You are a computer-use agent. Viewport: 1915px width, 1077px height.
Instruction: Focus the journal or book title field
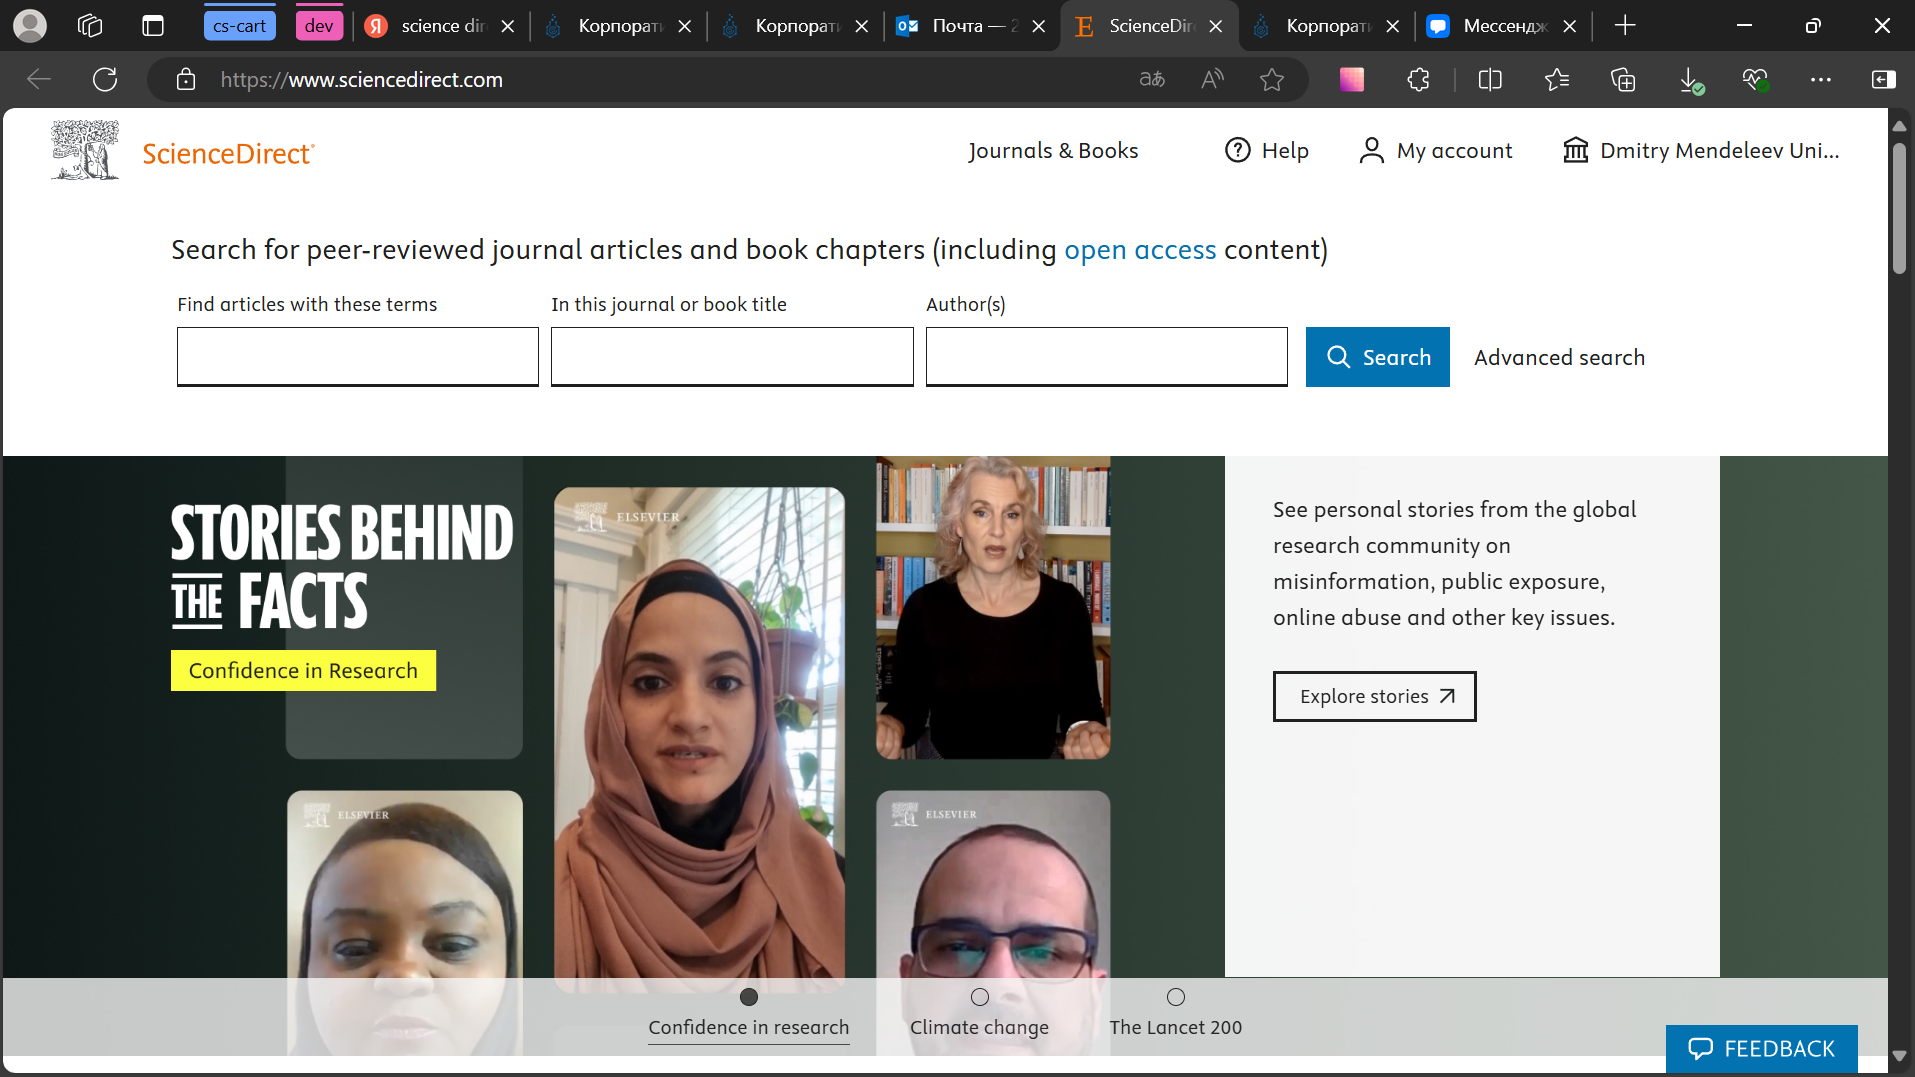point(732,357)
